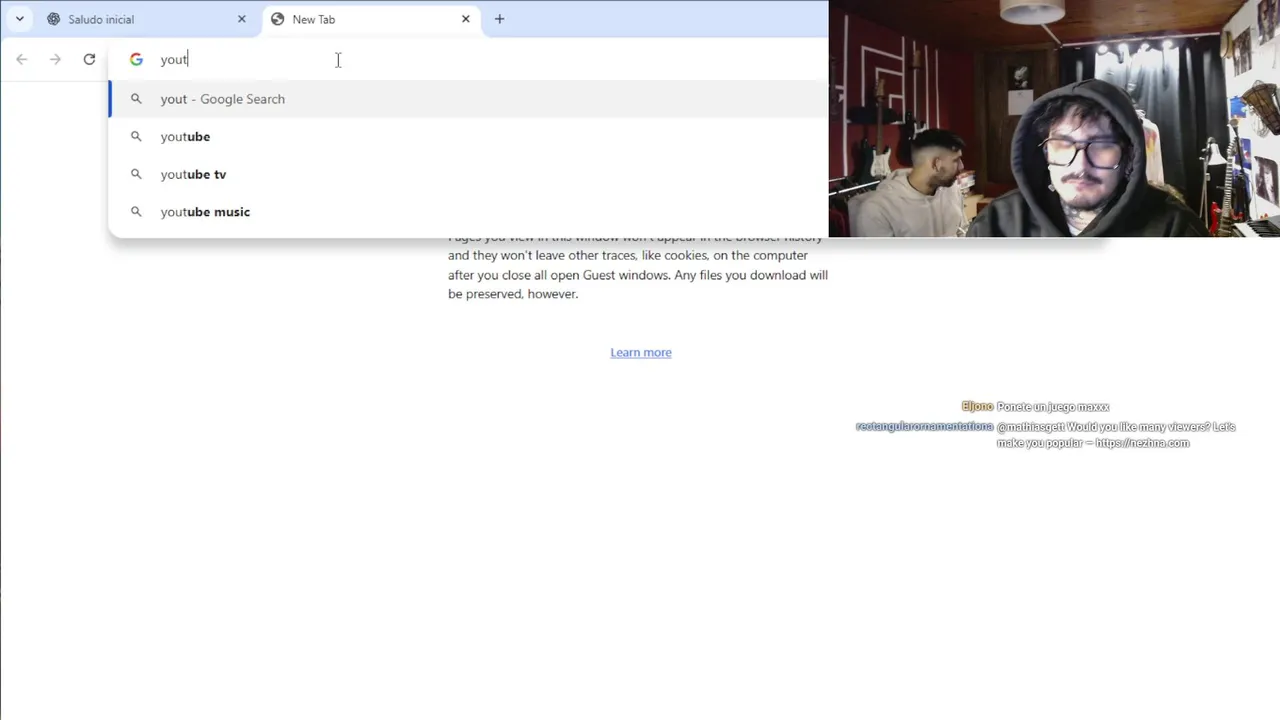The image size is (1280, 720).
Task: Open the tab search dropdown arrow
Action: tap(19, 19)
